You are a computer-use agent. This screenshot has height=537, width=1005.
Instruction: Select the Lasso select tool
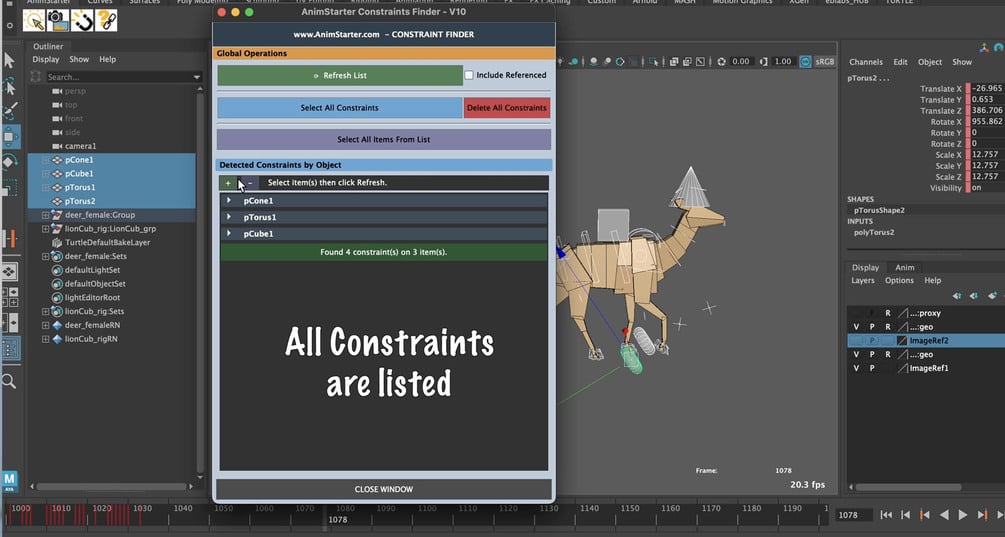click(x=10, y=86)
